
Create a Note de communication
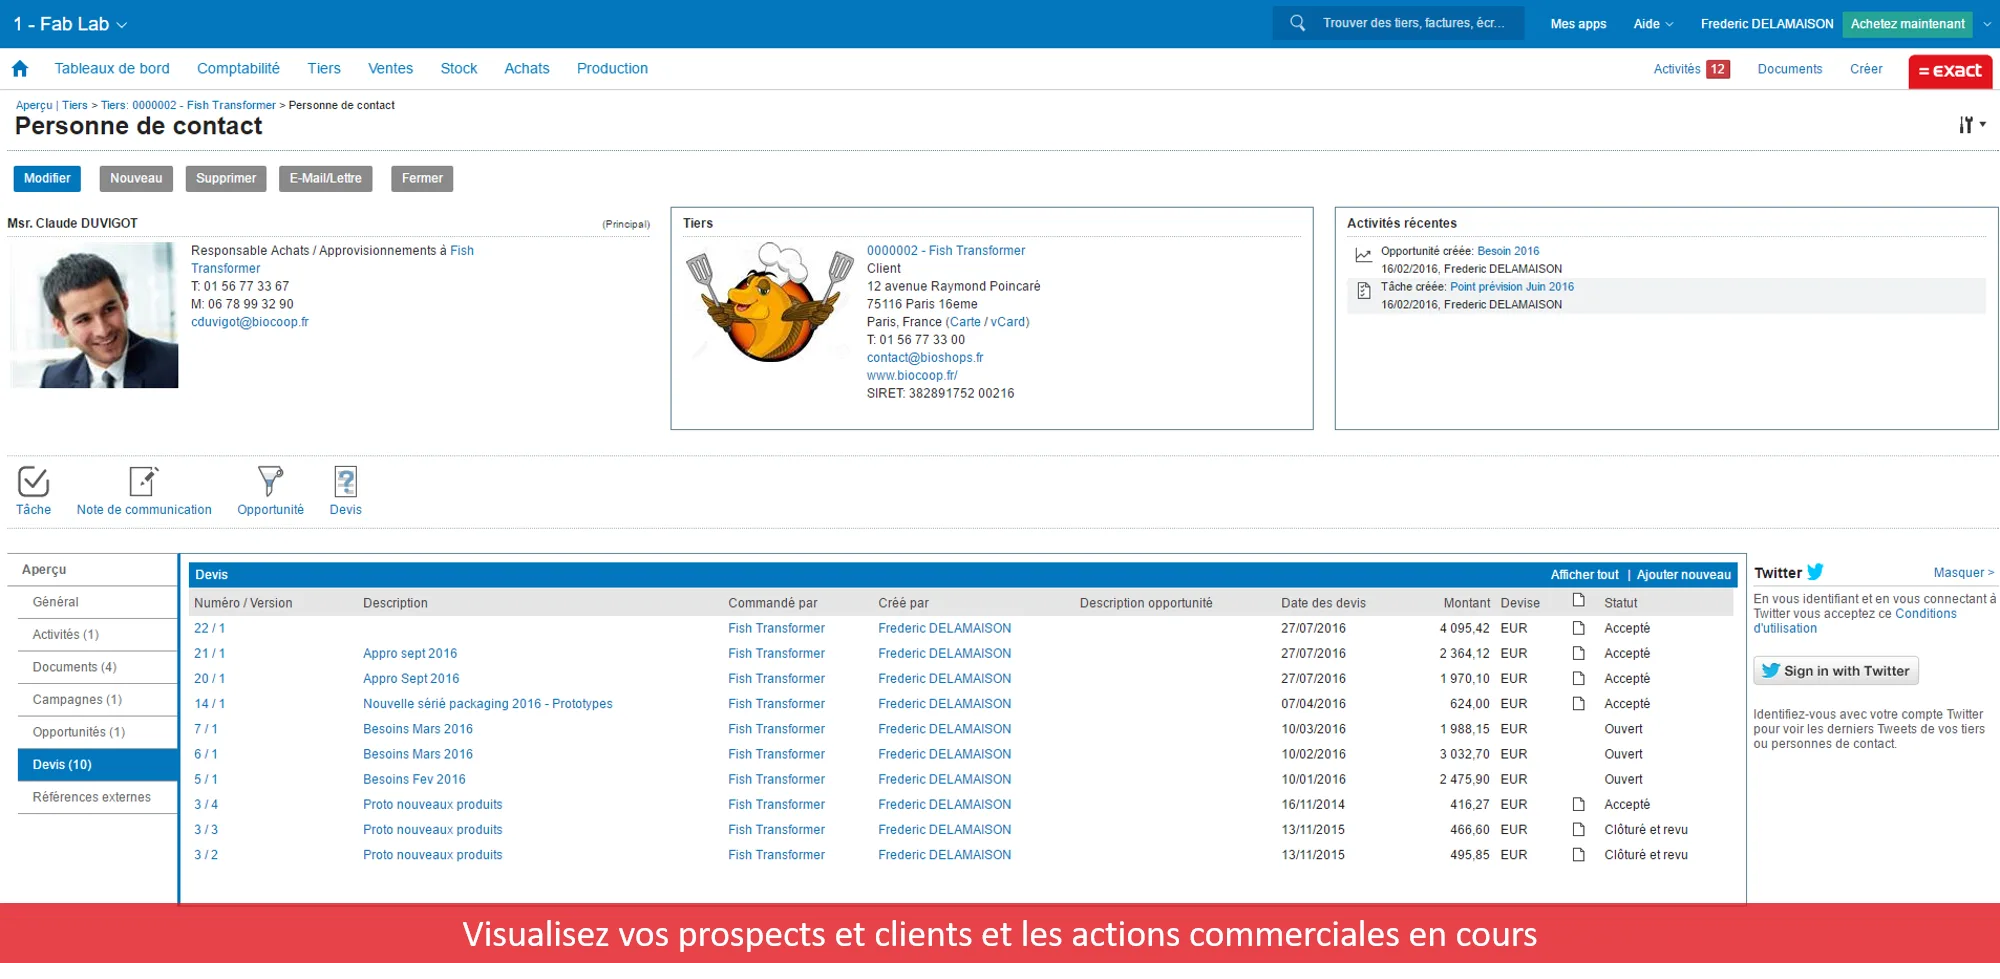(x=144, y=482)
